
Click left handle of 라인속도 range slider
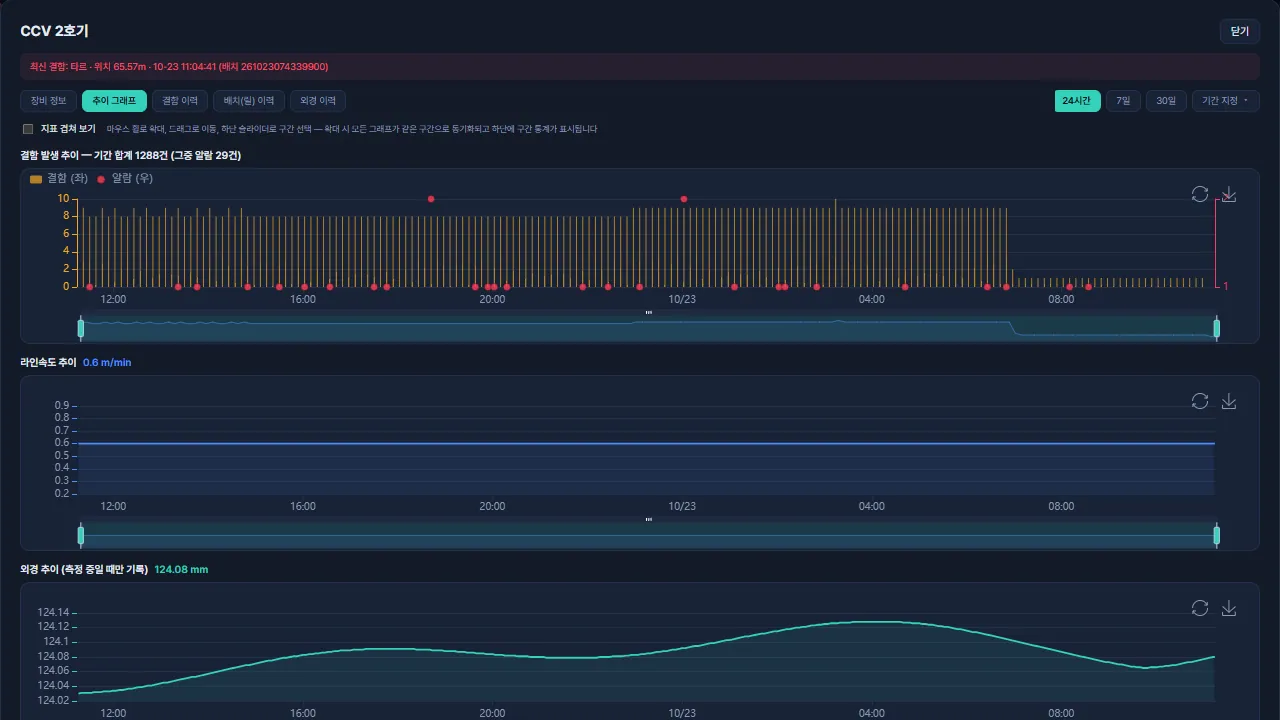pos(81,535)
